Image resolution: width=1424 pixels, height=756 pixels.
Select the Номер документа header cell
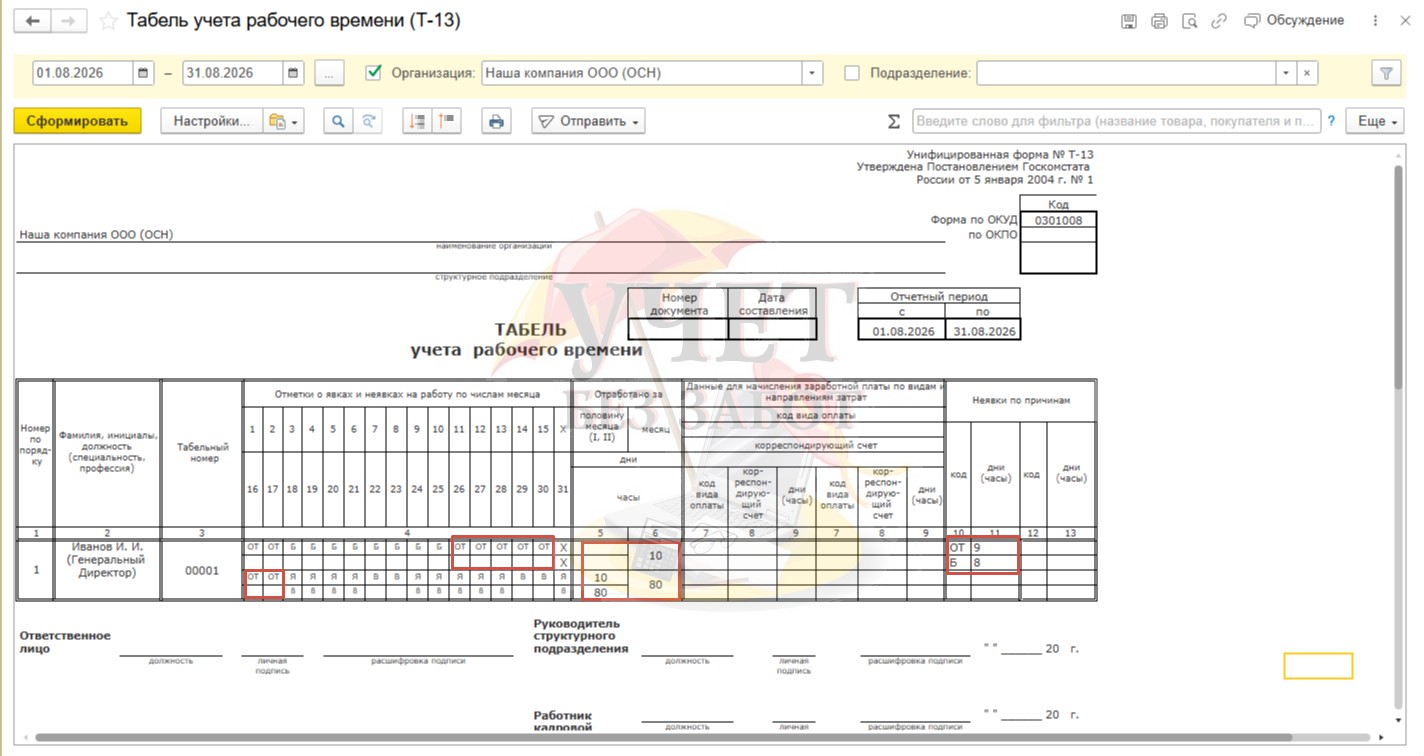(x=678, y=304)
